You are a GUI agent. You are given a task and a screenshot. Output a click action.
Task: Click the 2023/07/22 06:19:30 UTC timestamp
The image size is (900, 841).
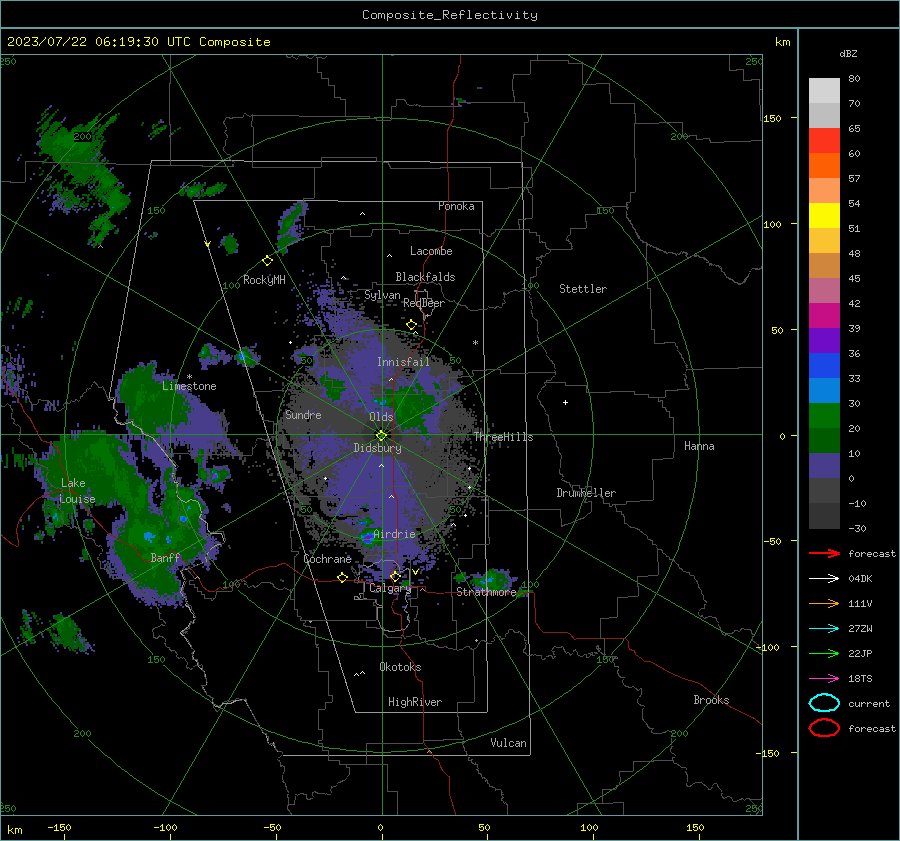point(139,42)
